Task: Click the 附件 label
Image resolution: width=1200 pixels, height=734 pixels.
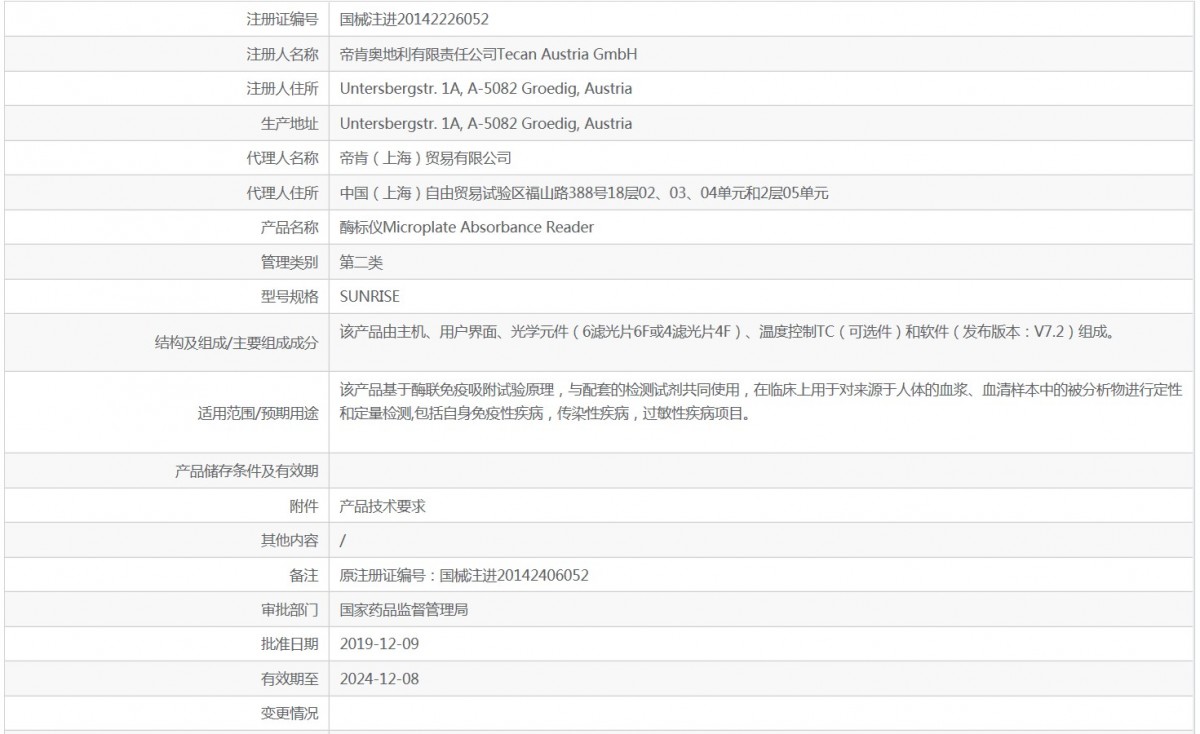Action: 304,506
